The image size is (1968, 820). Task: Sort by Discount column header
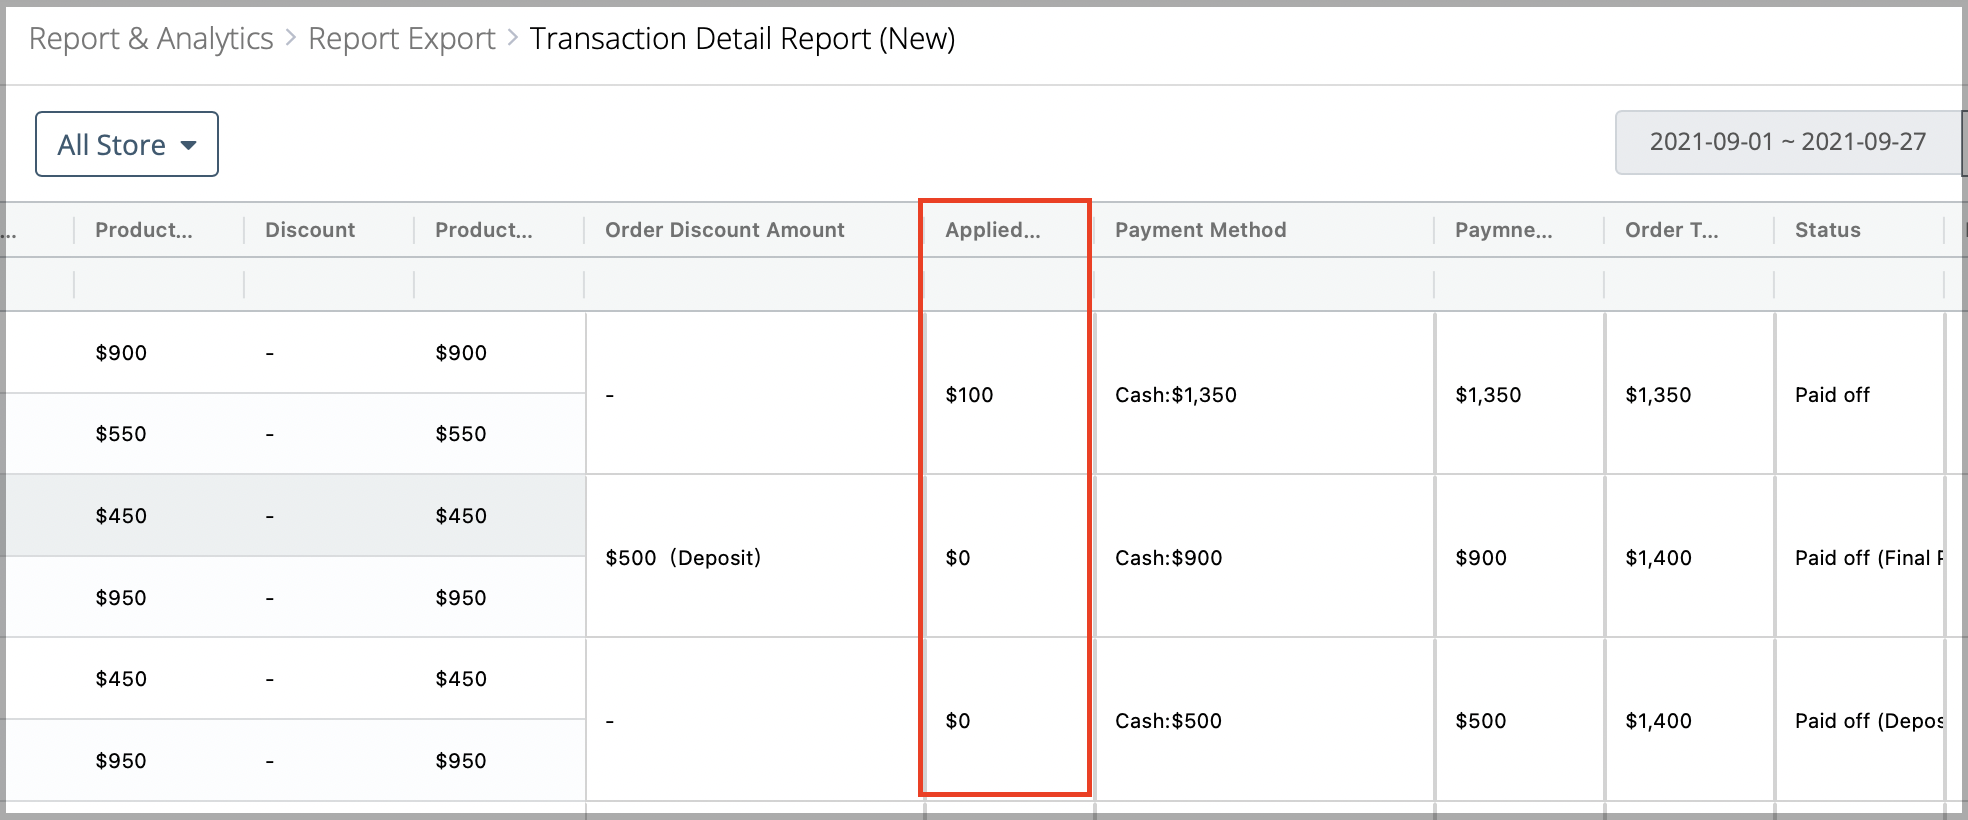click(x=310, y=230)
